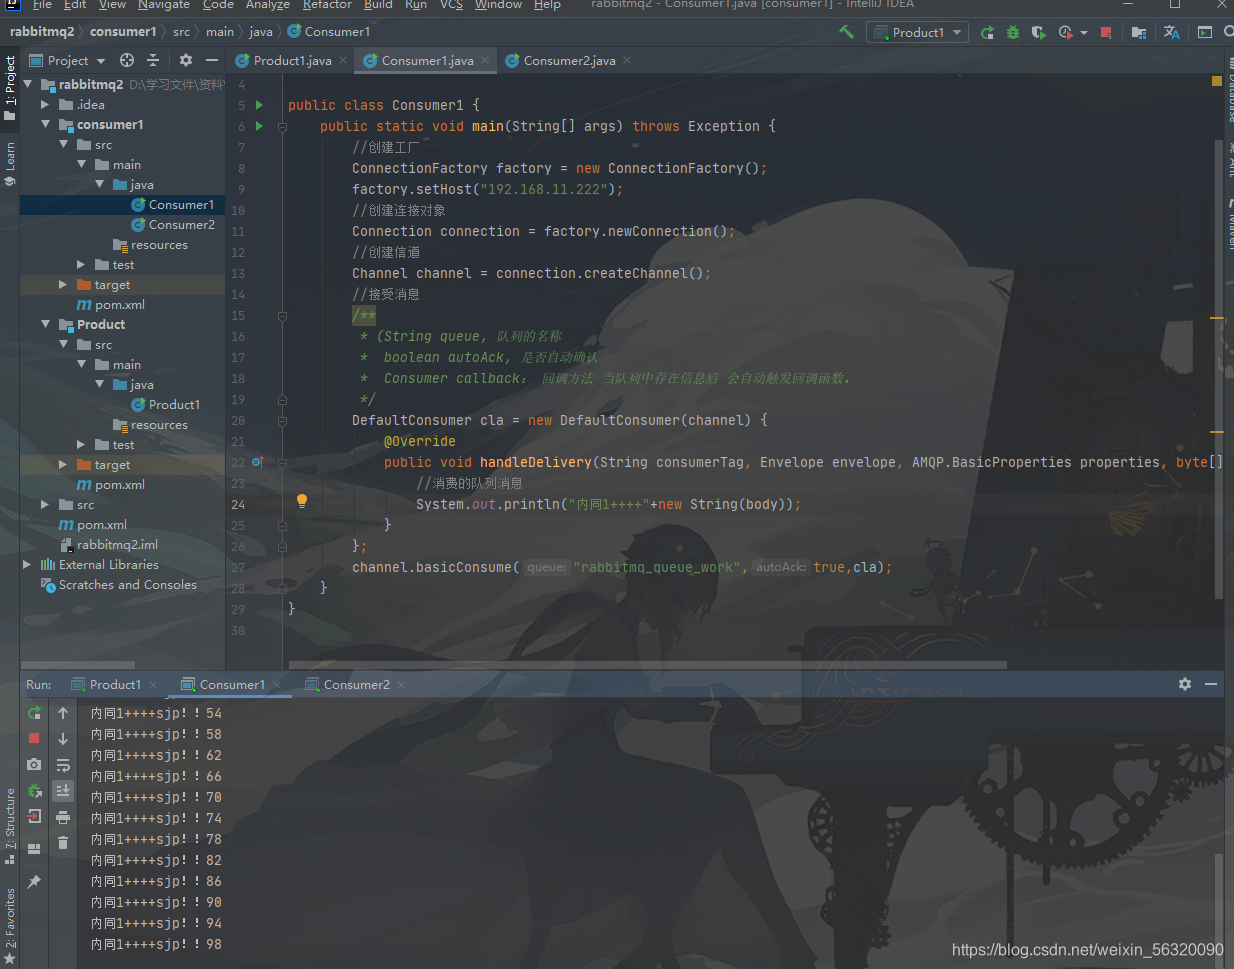Click the Translate icon

[1172, 32]
